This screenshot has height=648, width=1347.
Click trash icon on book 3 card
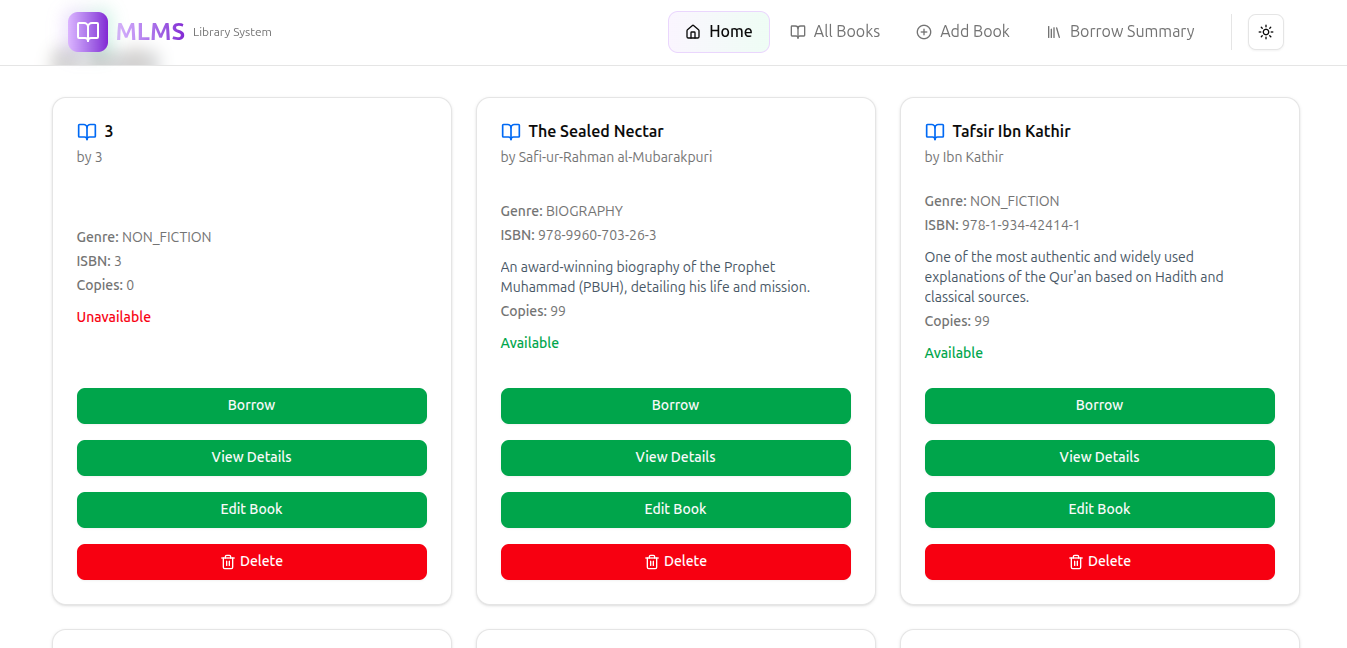[228, 562]
